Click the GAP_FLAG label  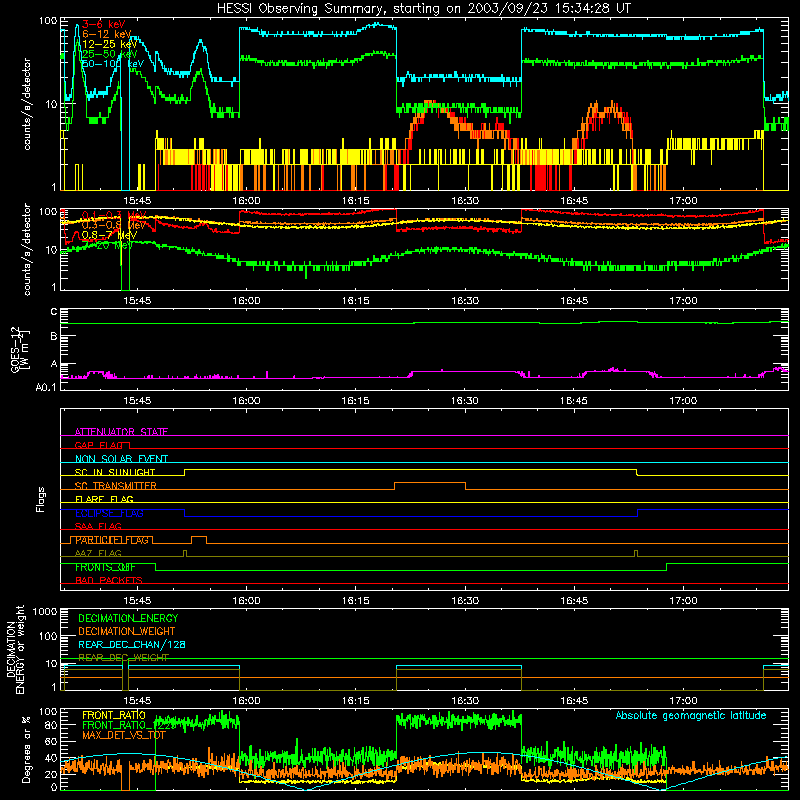99,445
